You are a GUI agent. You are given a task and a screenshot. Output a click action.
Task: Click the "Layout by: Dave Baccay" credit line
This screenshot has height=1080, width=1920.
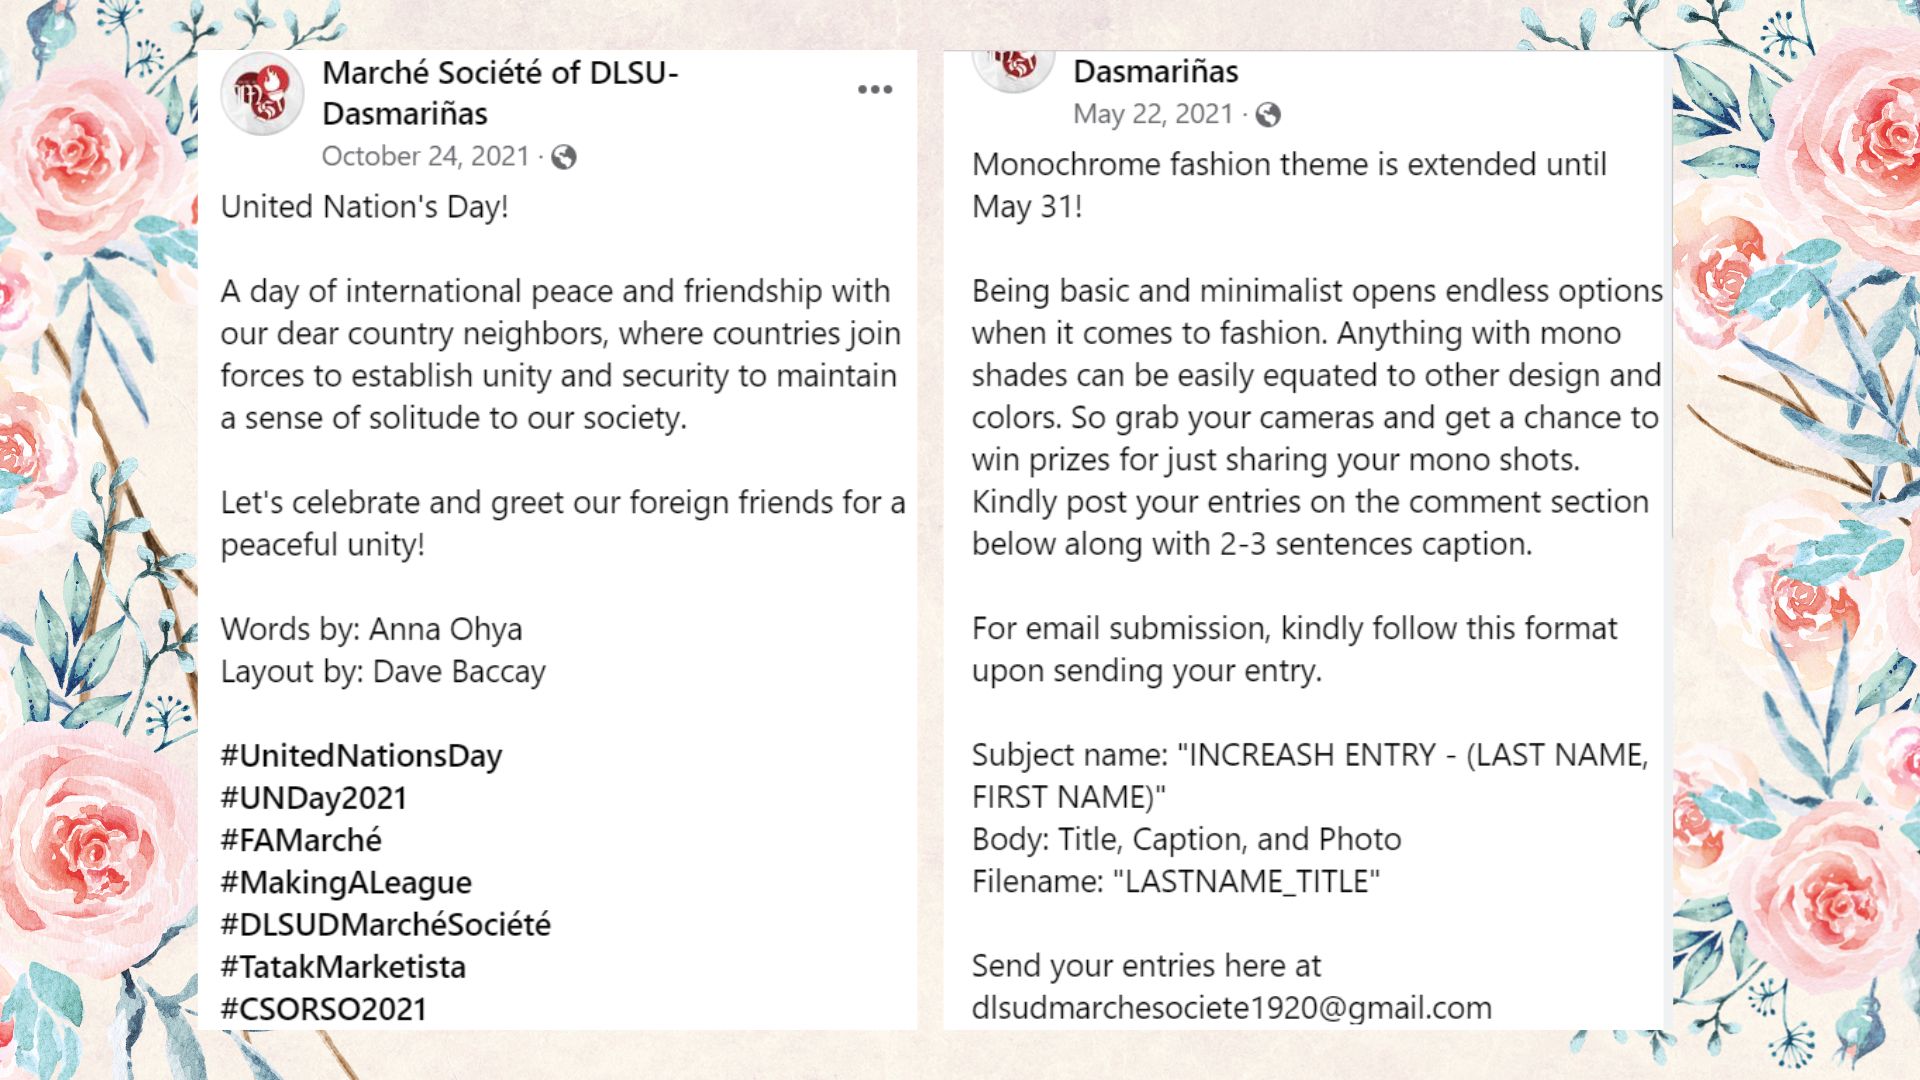point(383,672)
